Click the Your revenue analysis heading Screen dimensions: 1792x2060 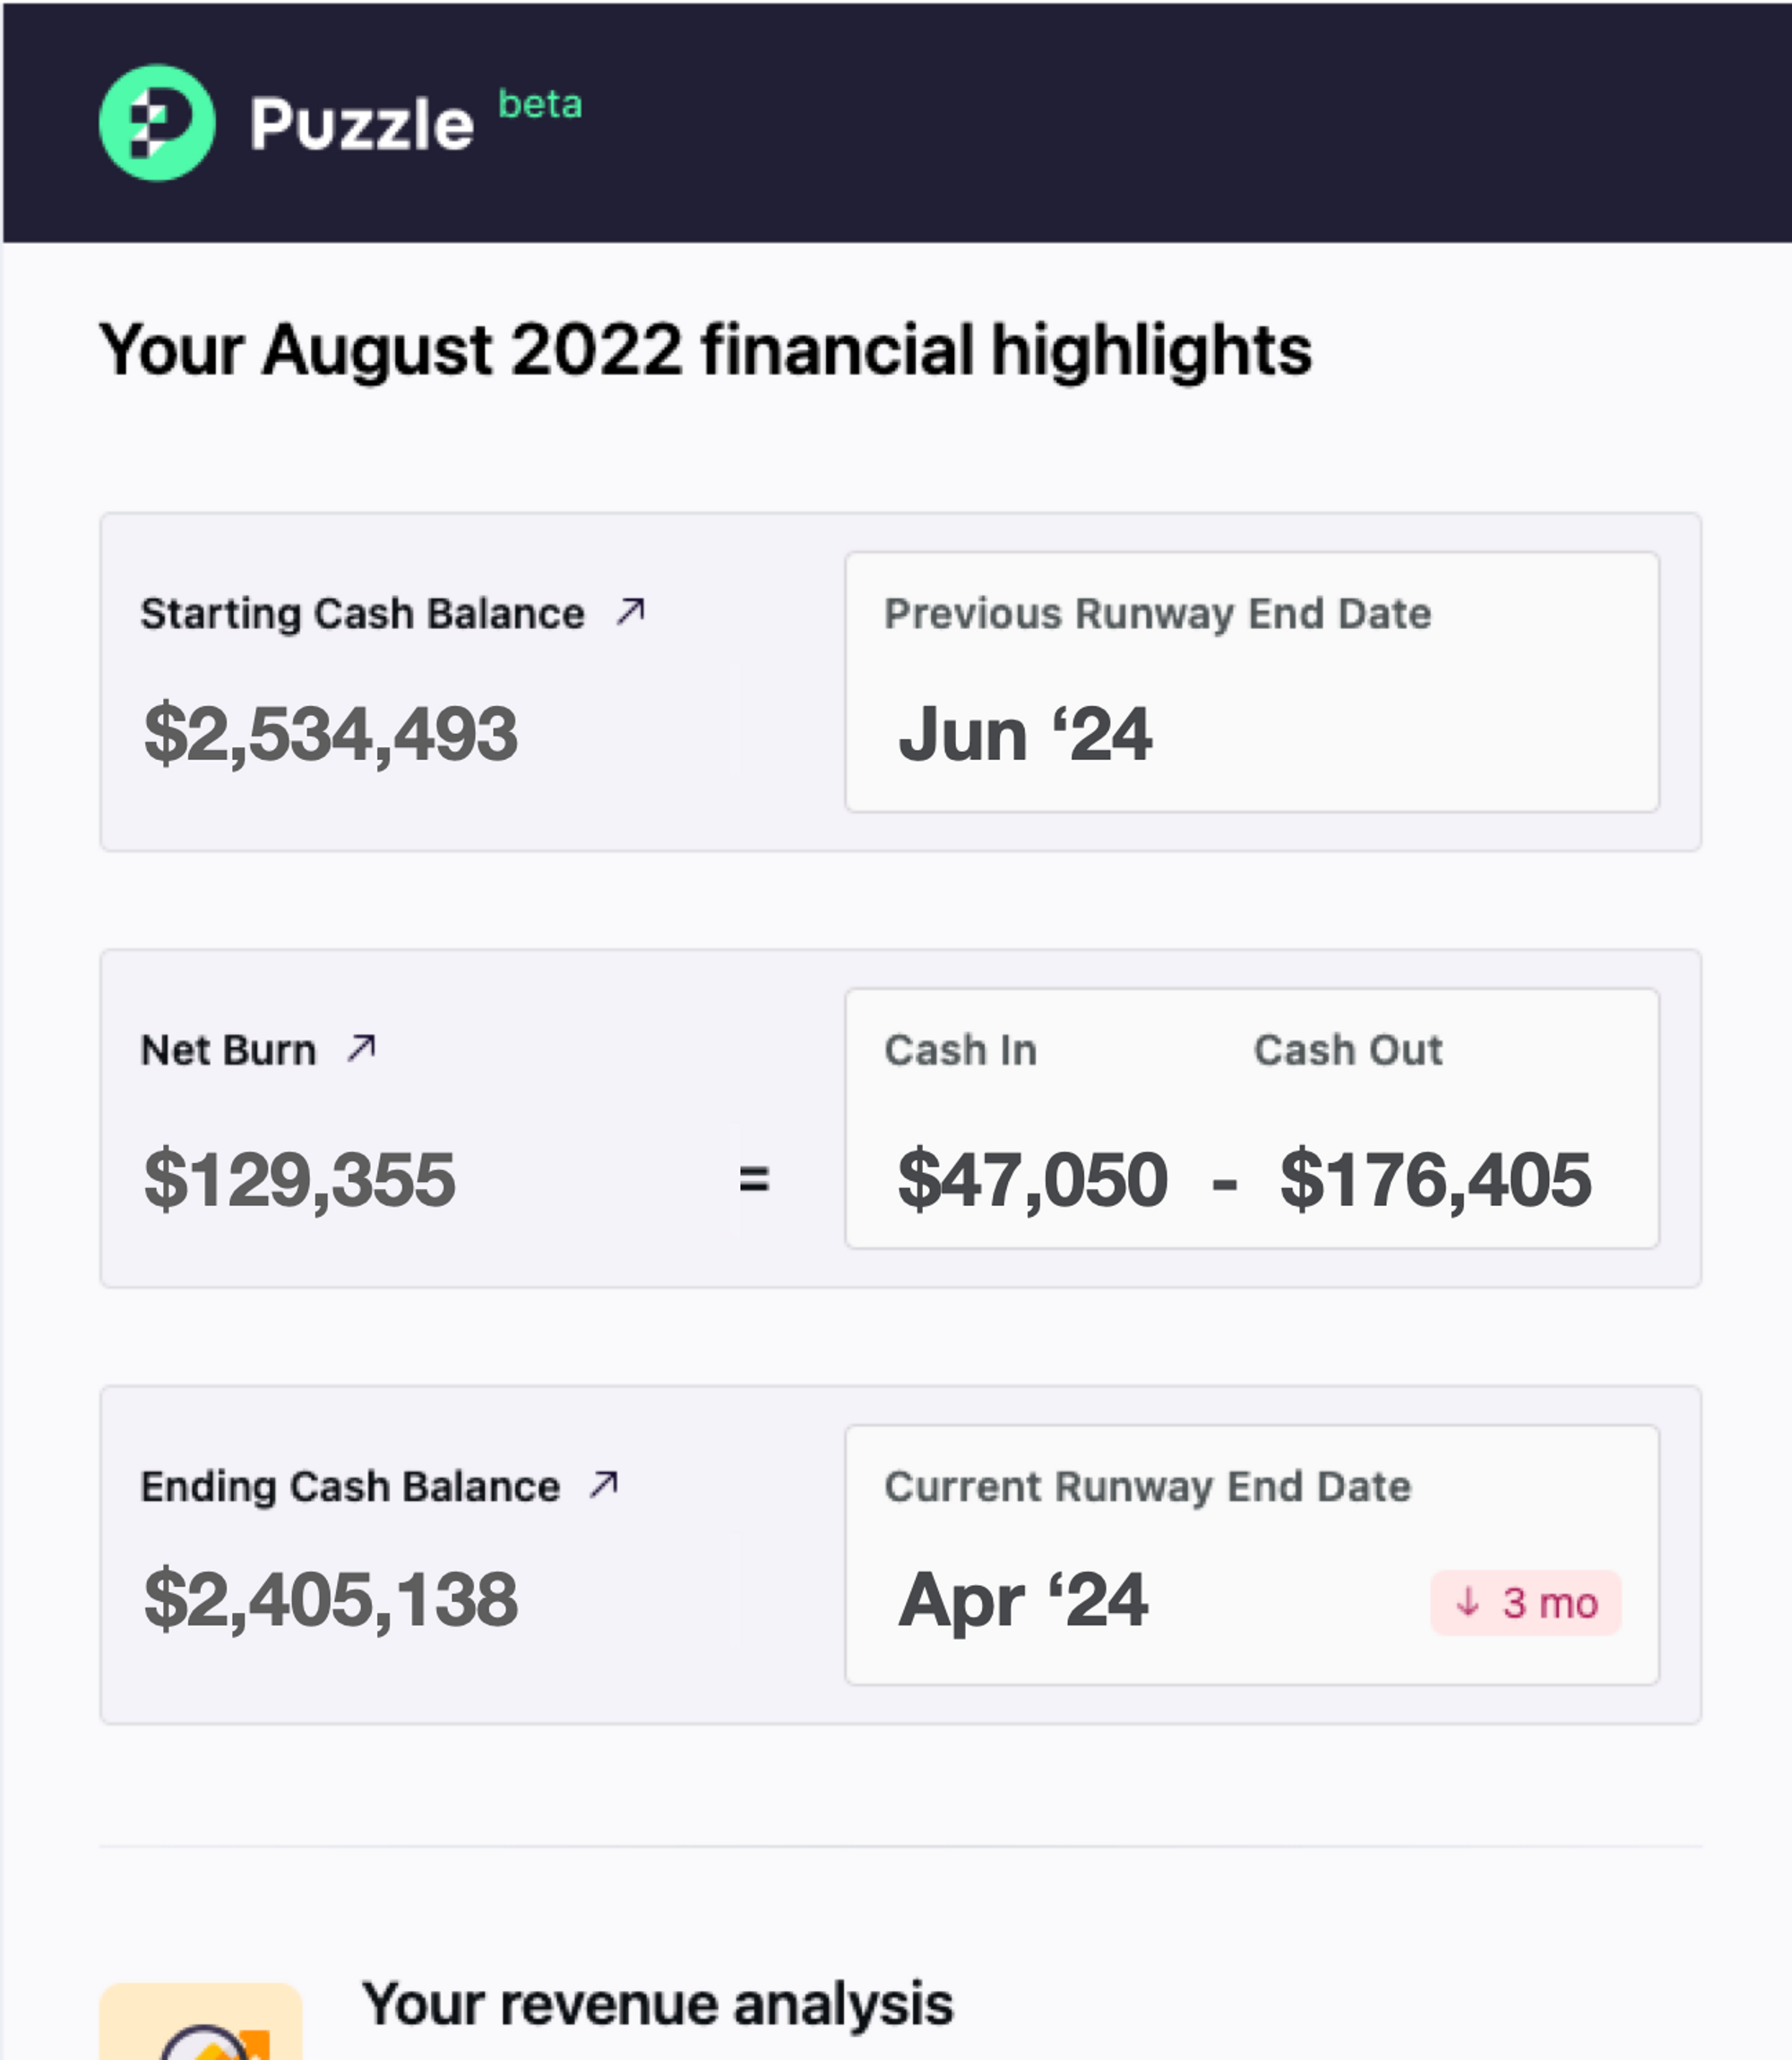[658, 2004]
